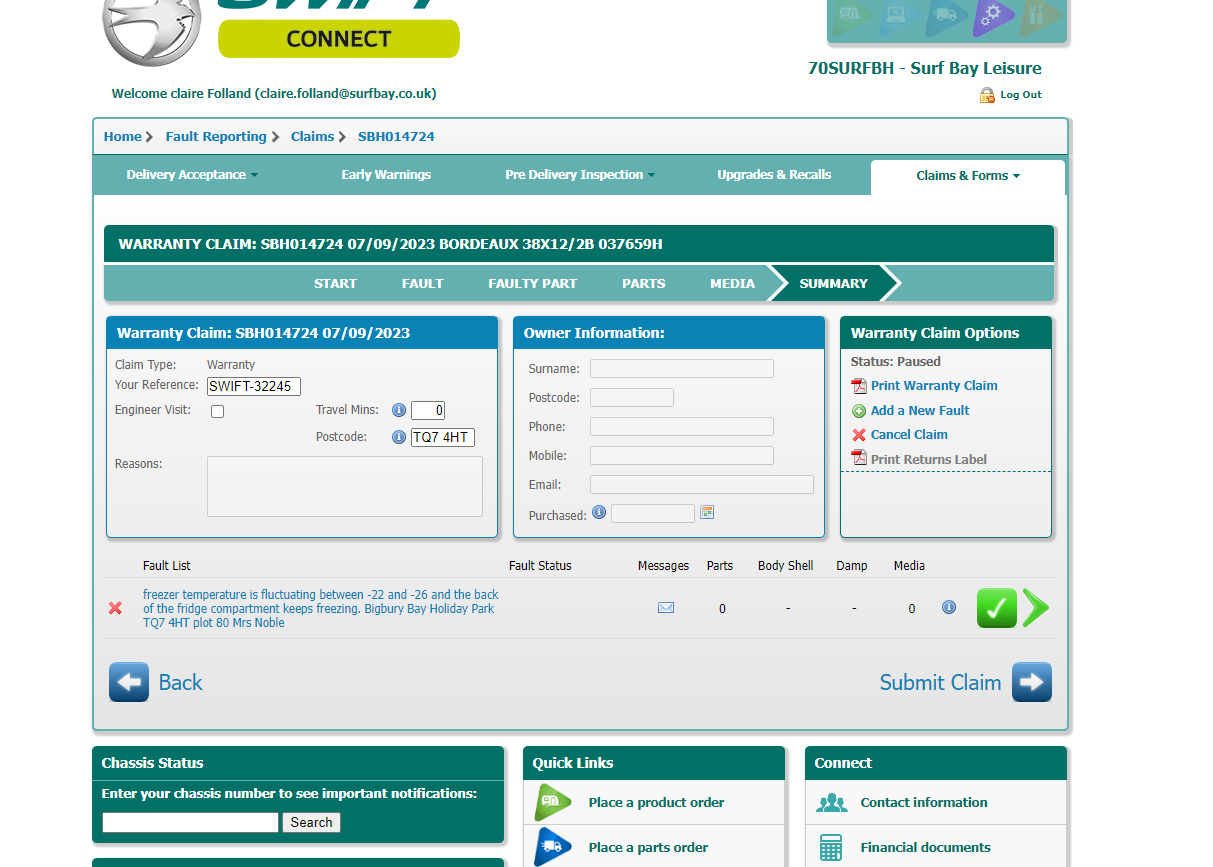Image resolution: width=1213 pixels, height=867 pixels.
Task: Click the Travel Mins info icon
Action: pos(399,410)
